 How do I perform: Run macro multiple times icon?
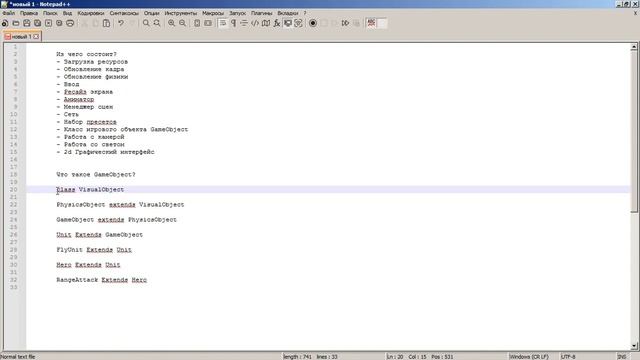[345, 23]
